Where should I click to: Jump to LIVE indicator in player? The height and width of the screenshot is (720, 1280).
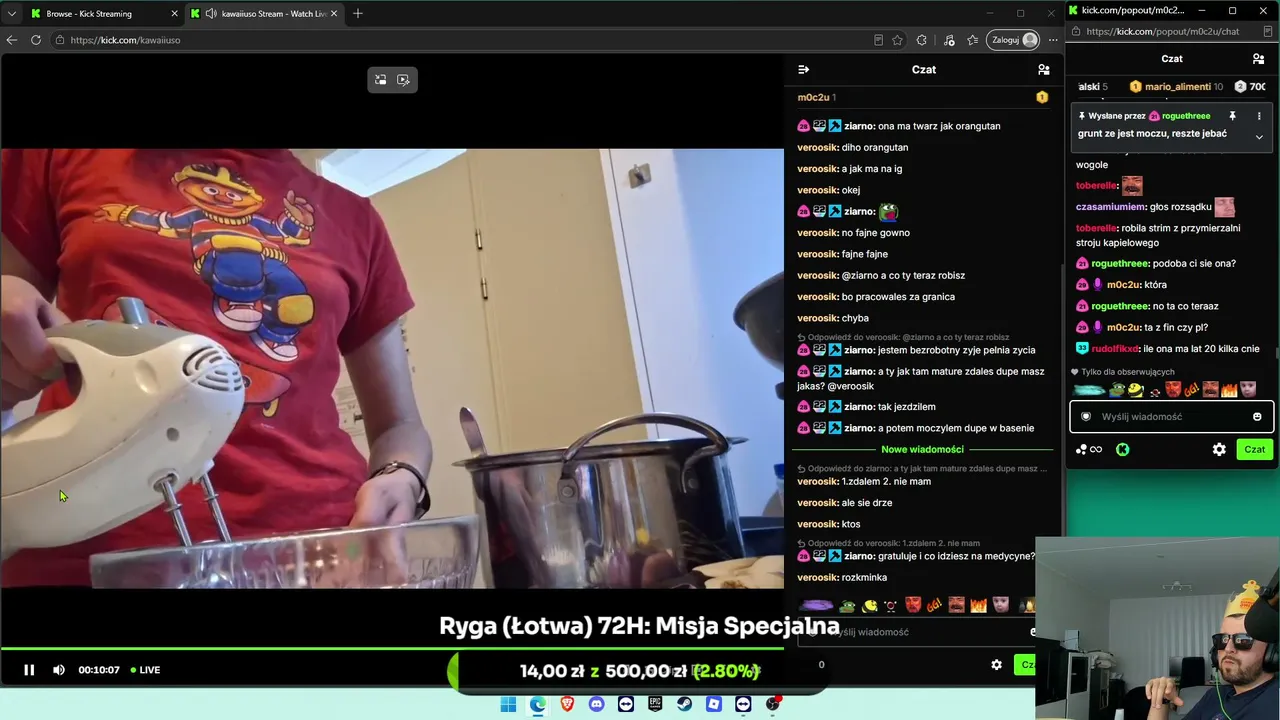point(145,670)
